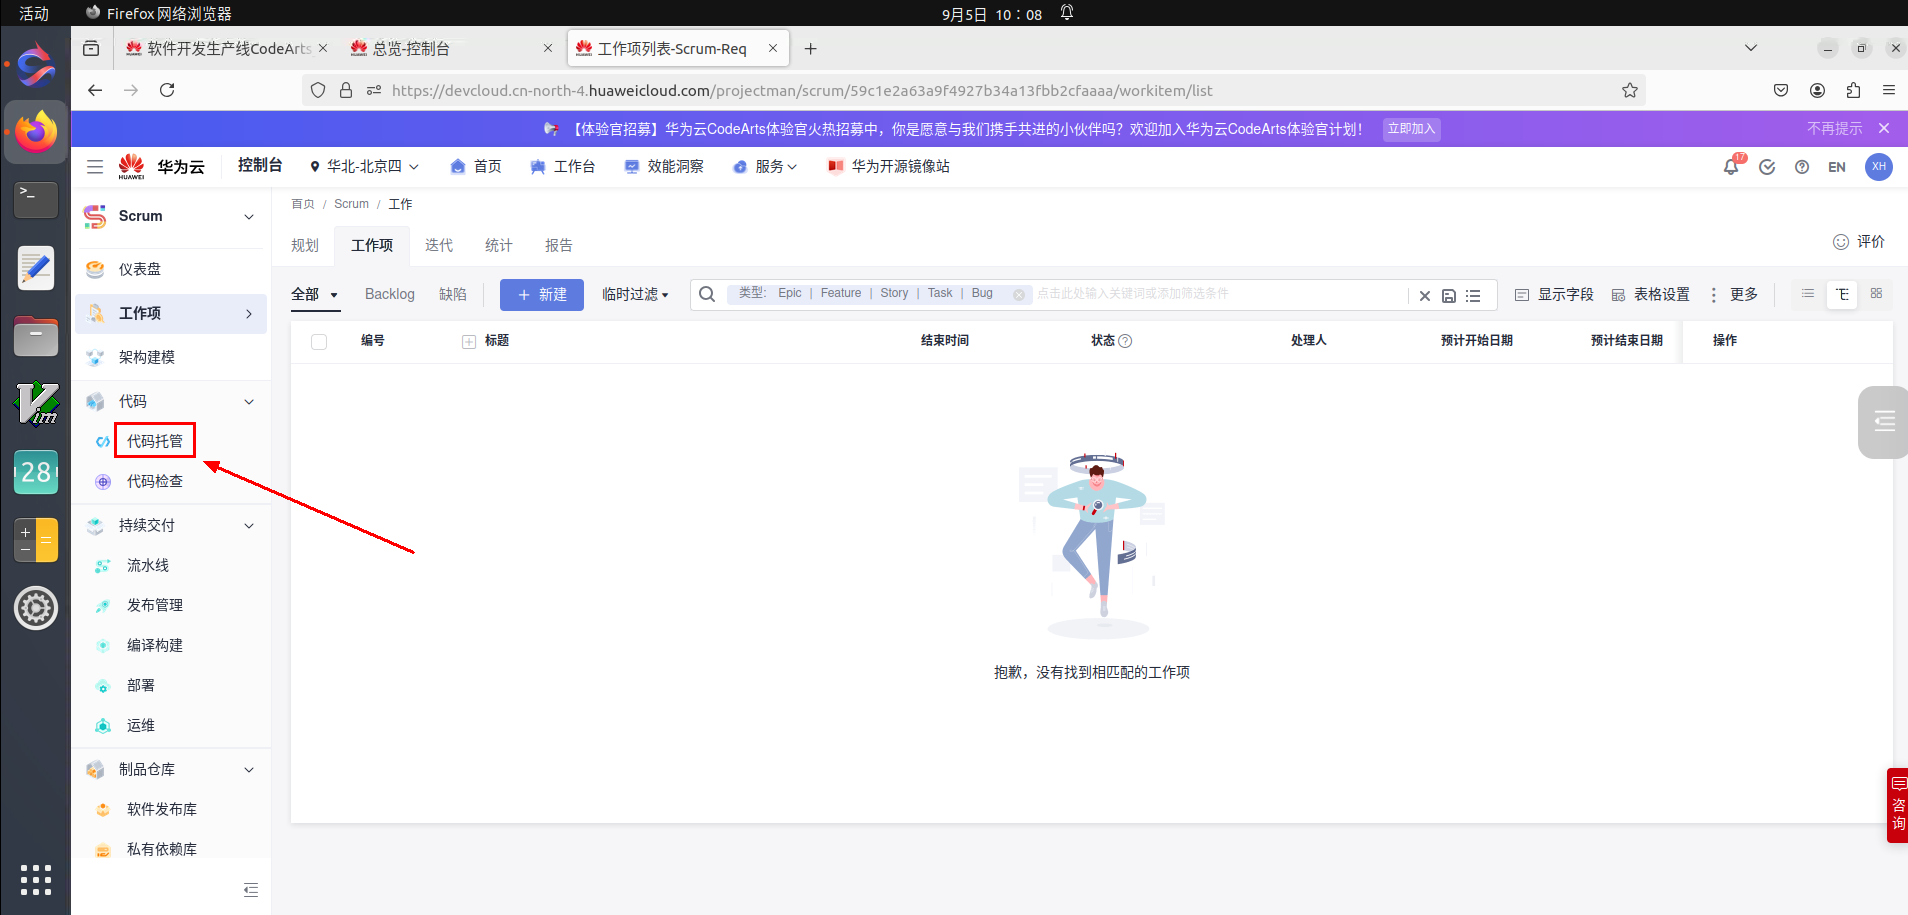Viewport: 1908px width, 915px height.
Task: Open saved filter list icon
Action: click(1473, 296)
